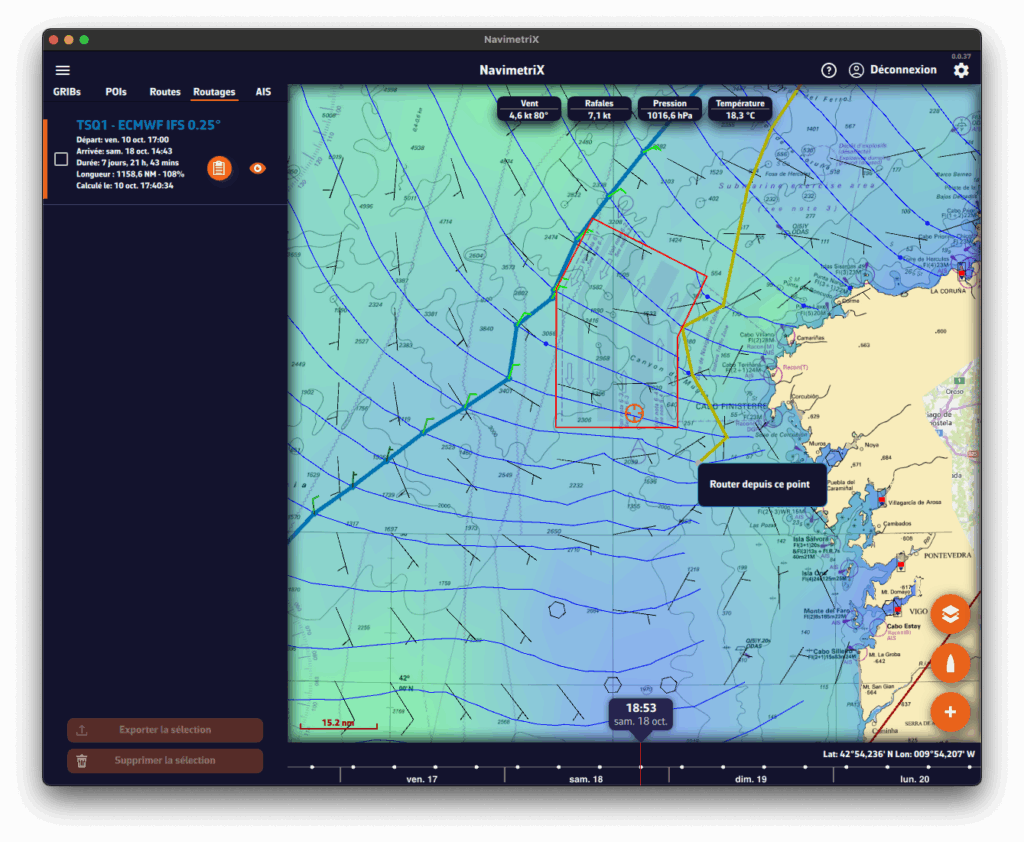Click Supprimer la sélection button

pos(165,760)
